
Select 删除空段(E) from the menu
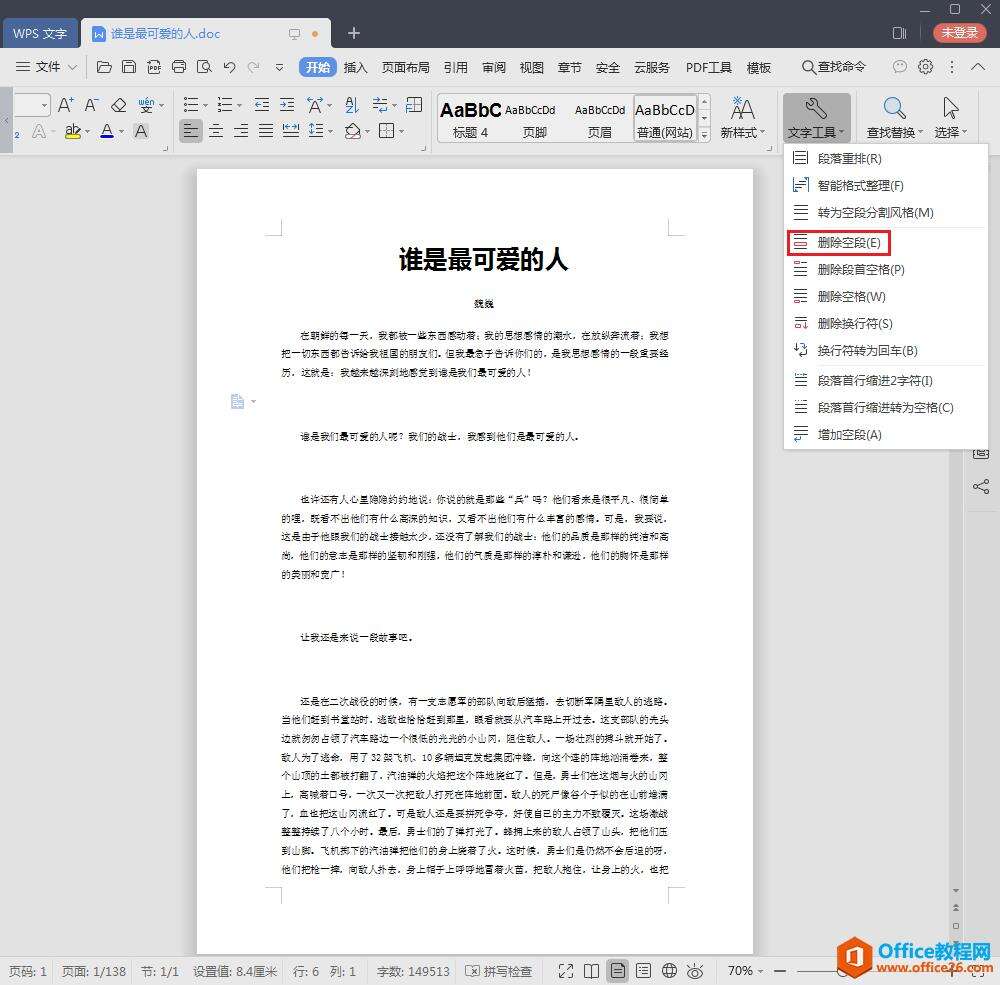click(848, 242)
